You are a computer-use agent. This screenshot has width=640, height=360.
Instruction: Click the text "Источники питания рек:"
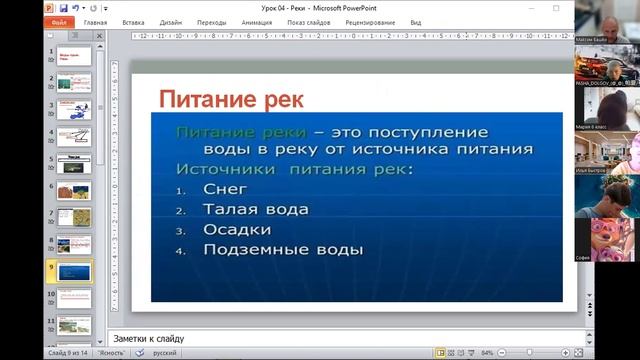295,169
